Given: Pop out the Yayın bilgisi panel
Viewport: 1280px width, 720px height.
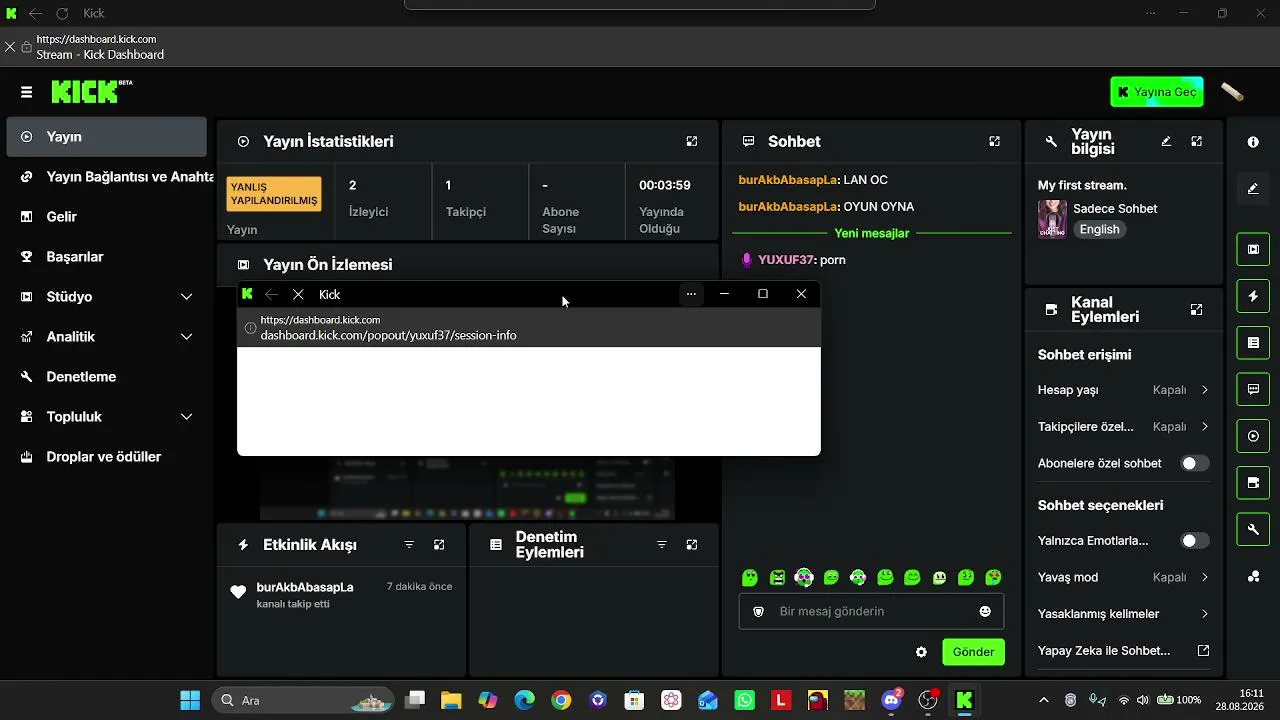Looking at the screenshot, I should pyautogui.click(x=1196, y=142).
